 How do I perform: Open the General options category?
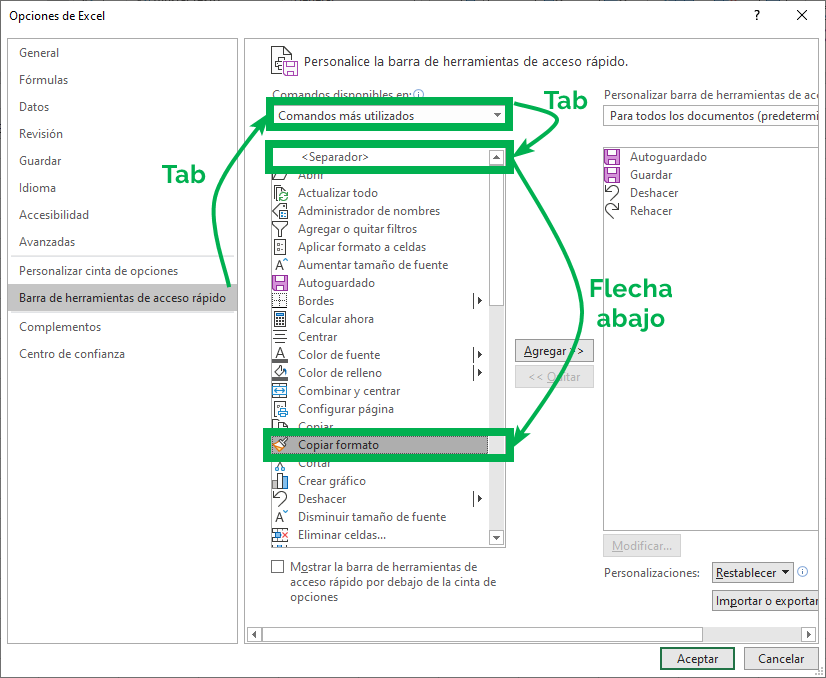click(x=122, y=53)
